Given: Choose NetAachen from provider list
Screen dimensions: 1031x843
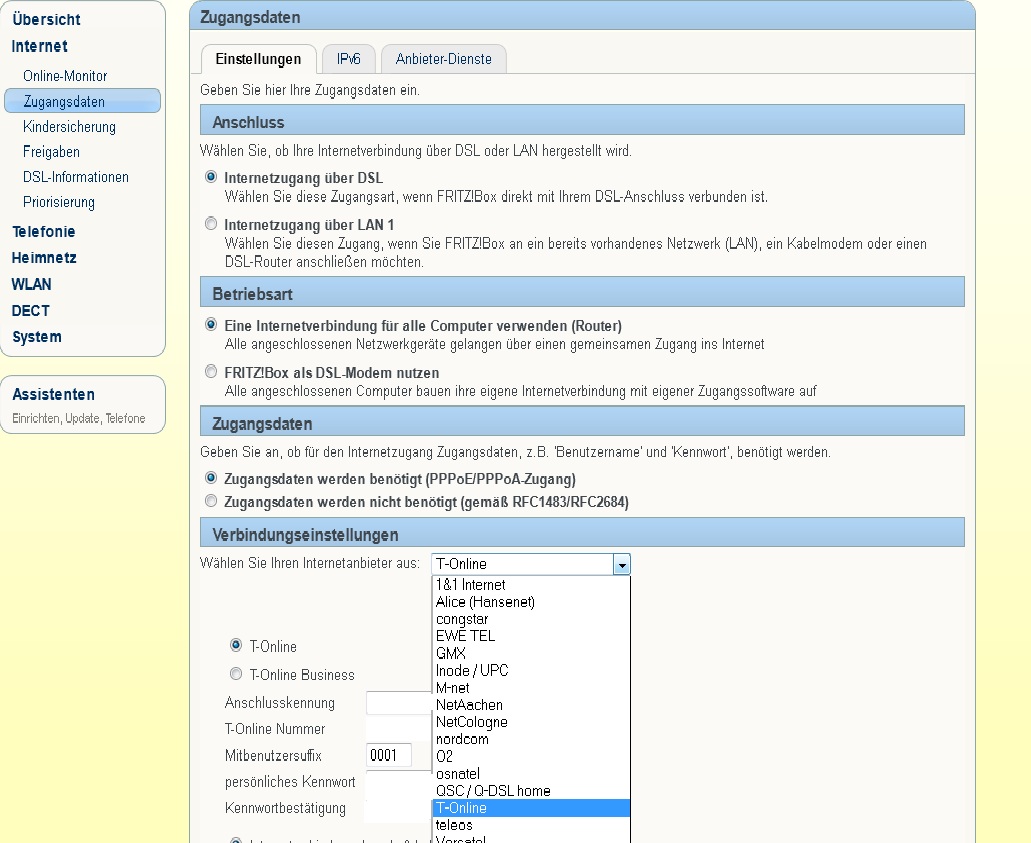Looking at the screenshot, I should [x=531, y=705].
